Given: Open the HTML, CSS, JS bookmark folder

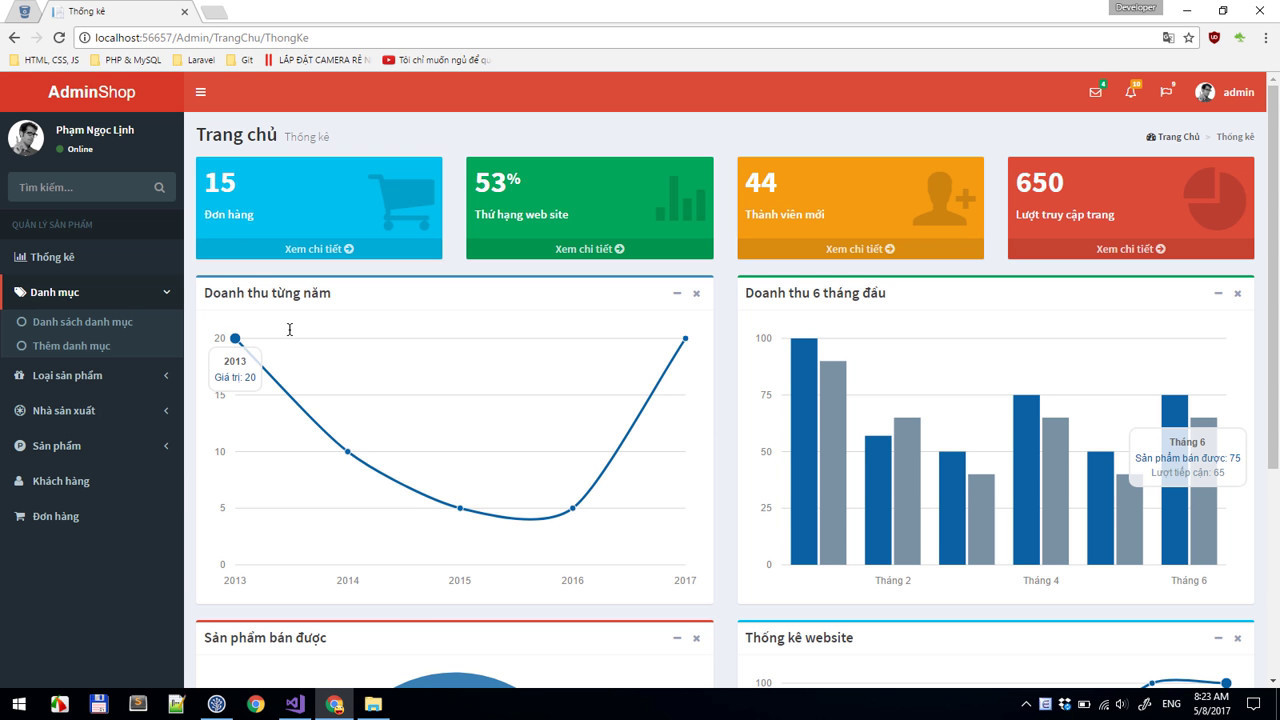Looking at the screenshot, I should (x=44, y=60).
